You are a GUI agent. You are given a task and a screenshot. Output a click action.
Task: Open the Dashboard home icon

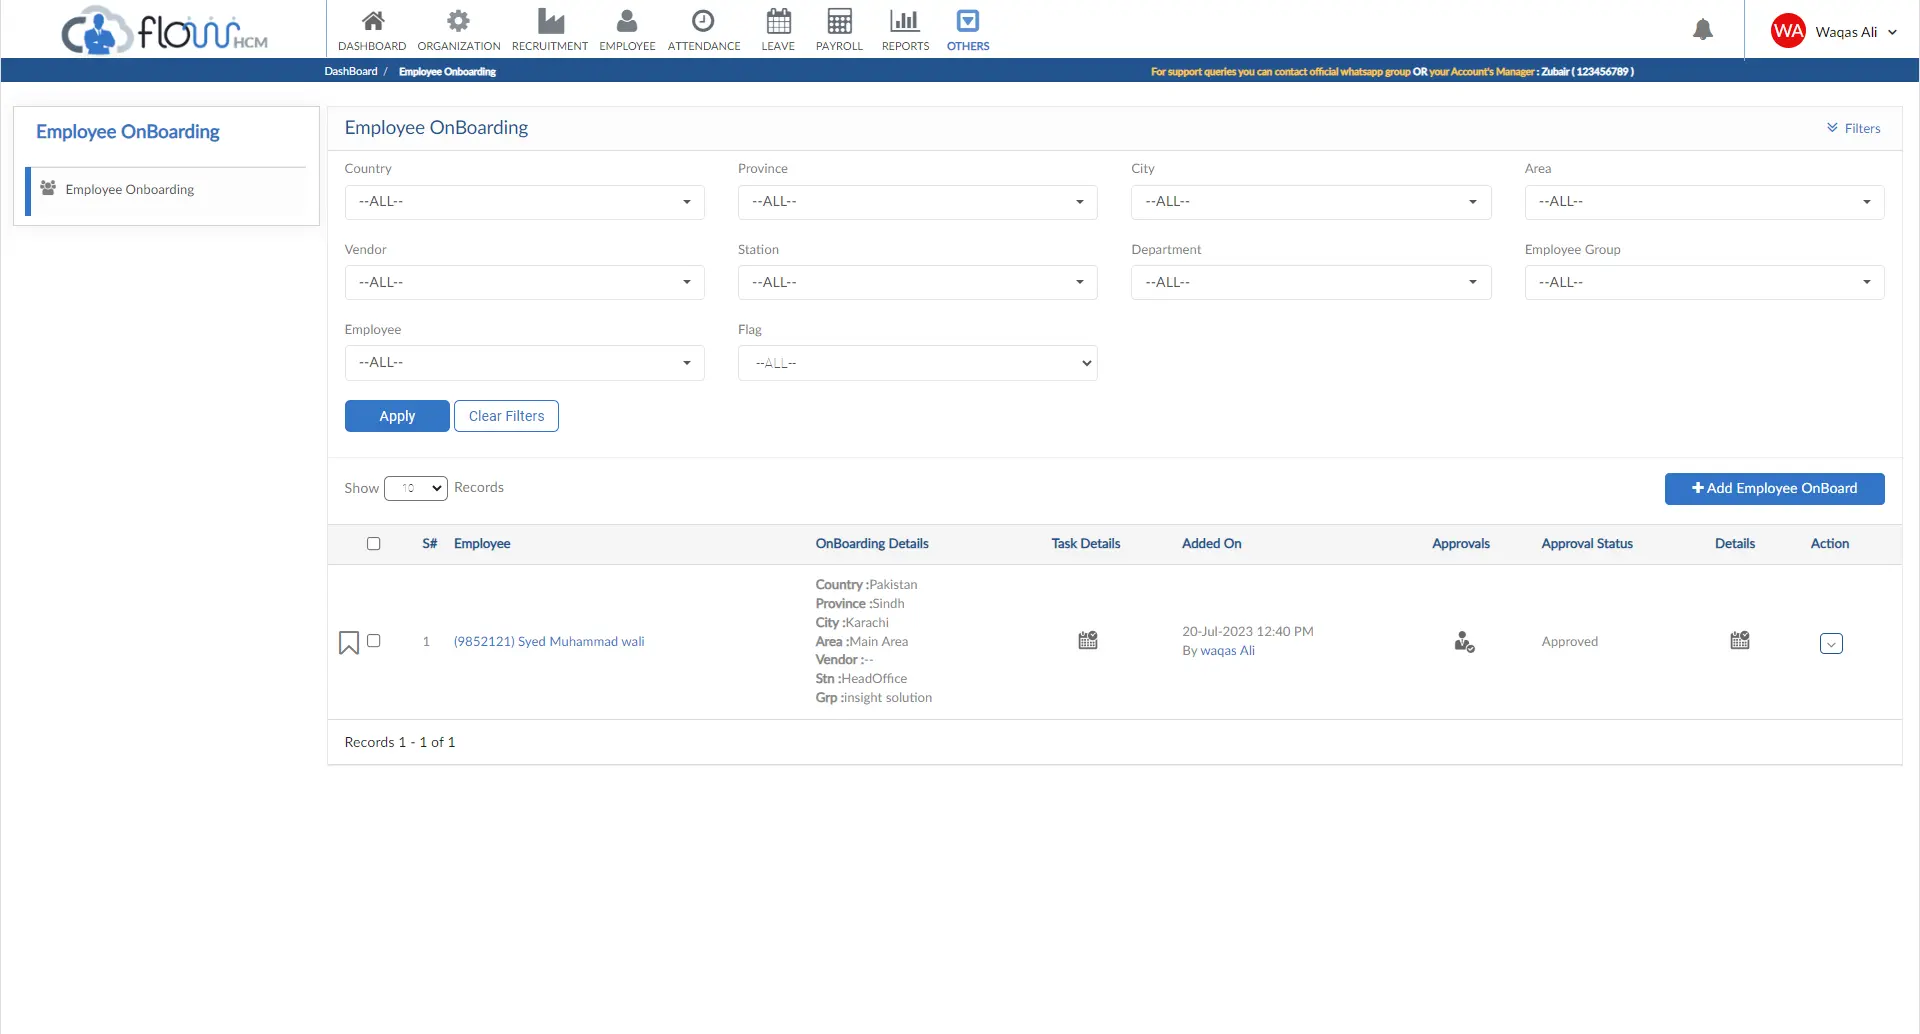point(372,21)
